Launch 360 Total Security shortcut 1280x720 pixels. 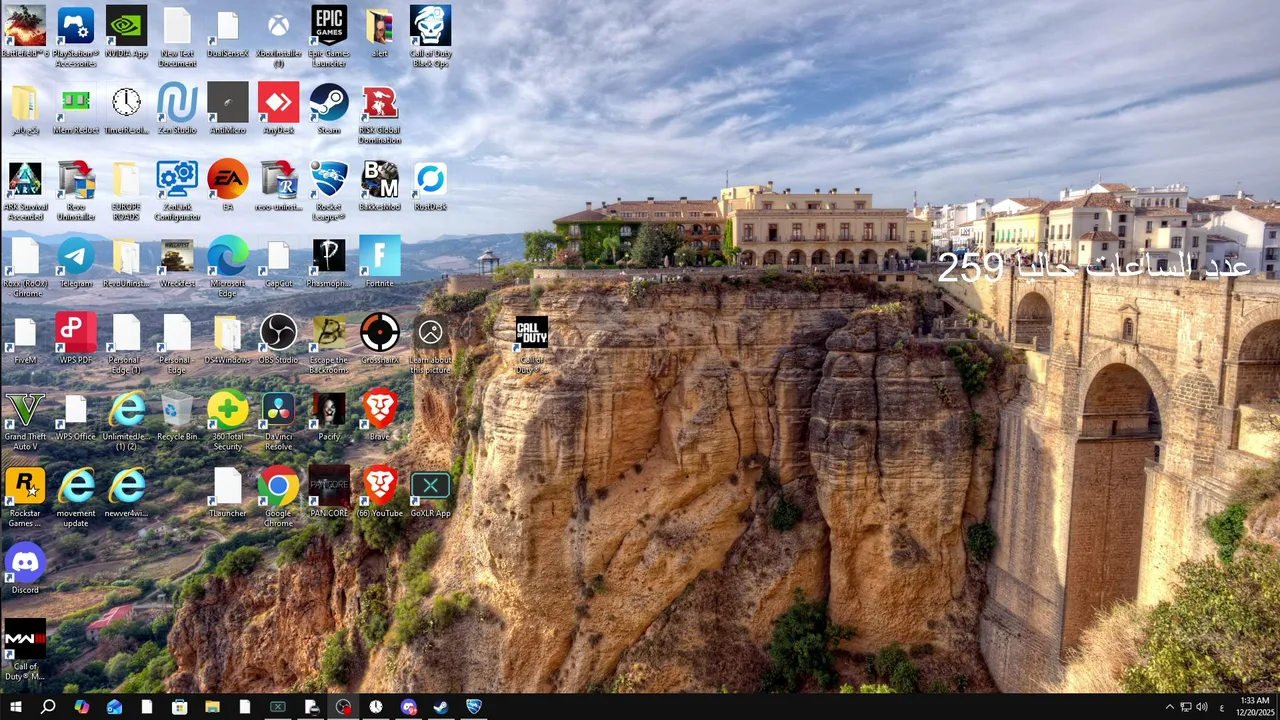pos(228,421)
